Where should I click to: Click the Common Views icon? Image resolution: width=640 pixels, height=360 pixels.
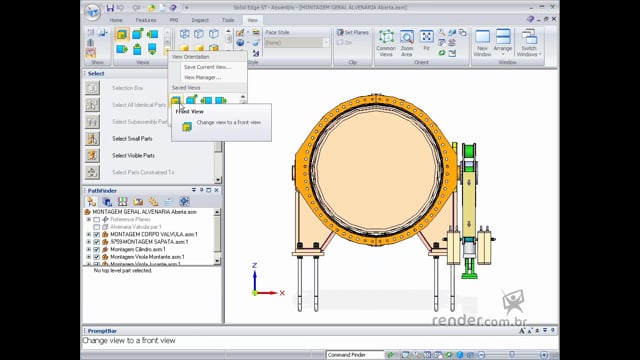(x=386, y=43)
